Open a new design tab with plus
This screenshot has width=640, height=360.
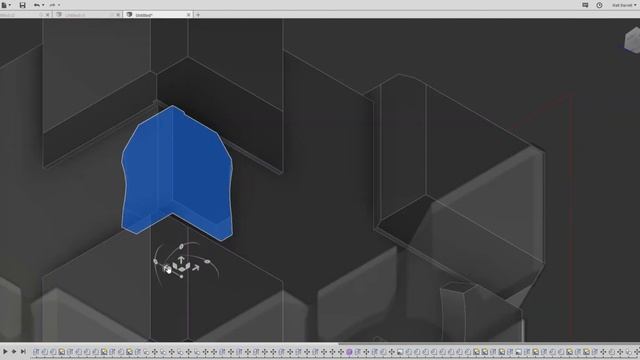(x=198, y=15)
